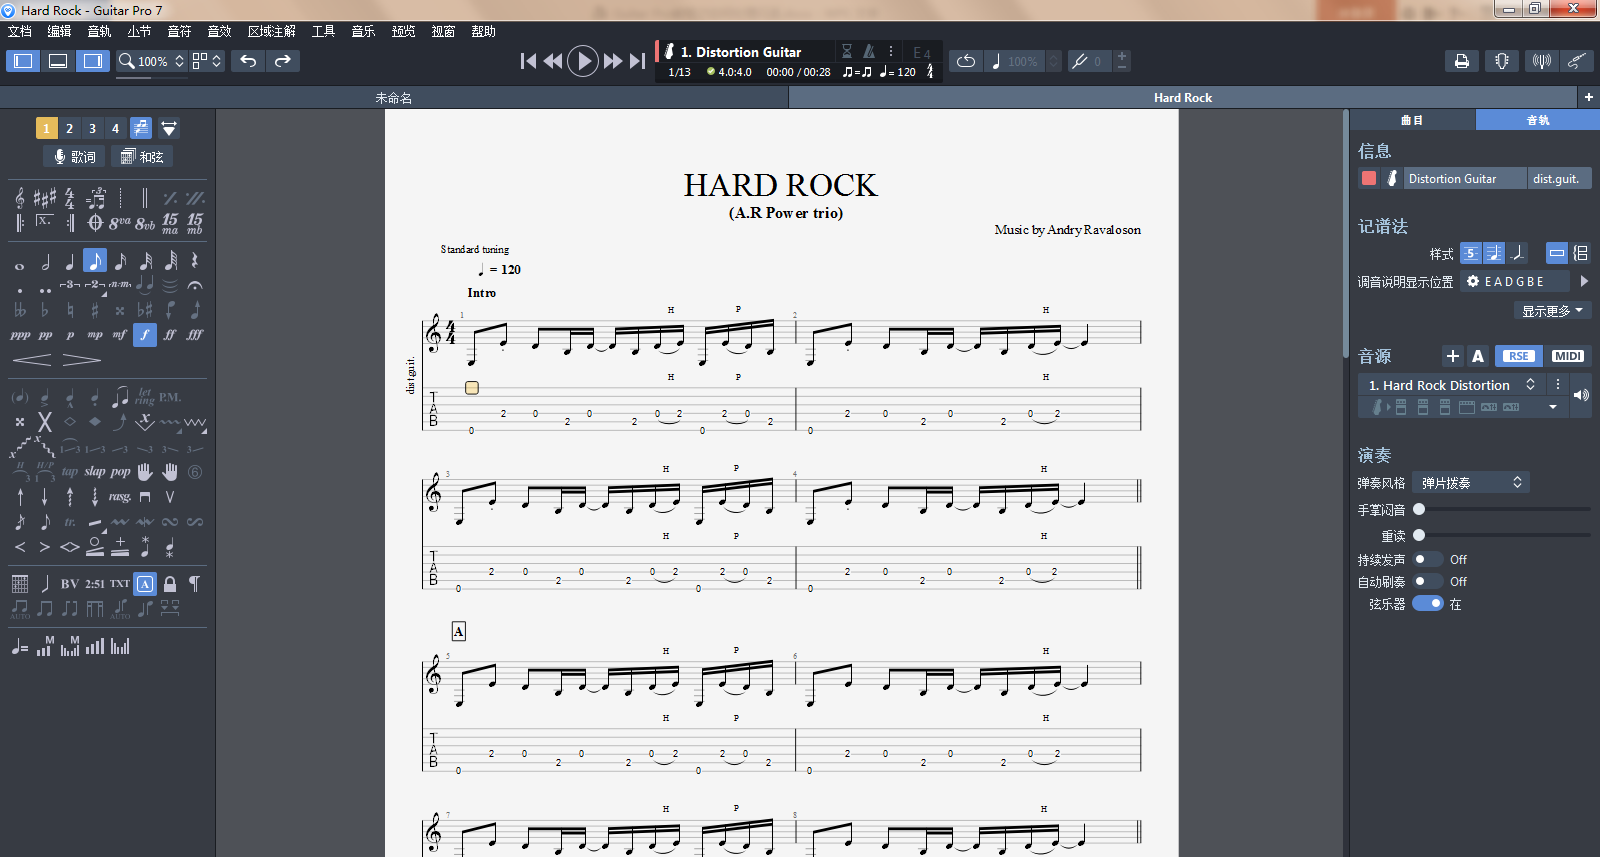The height and width of the screenshot is (857, 1600).
Task: Open the 音轨 menu
Action: coord(99,31)
